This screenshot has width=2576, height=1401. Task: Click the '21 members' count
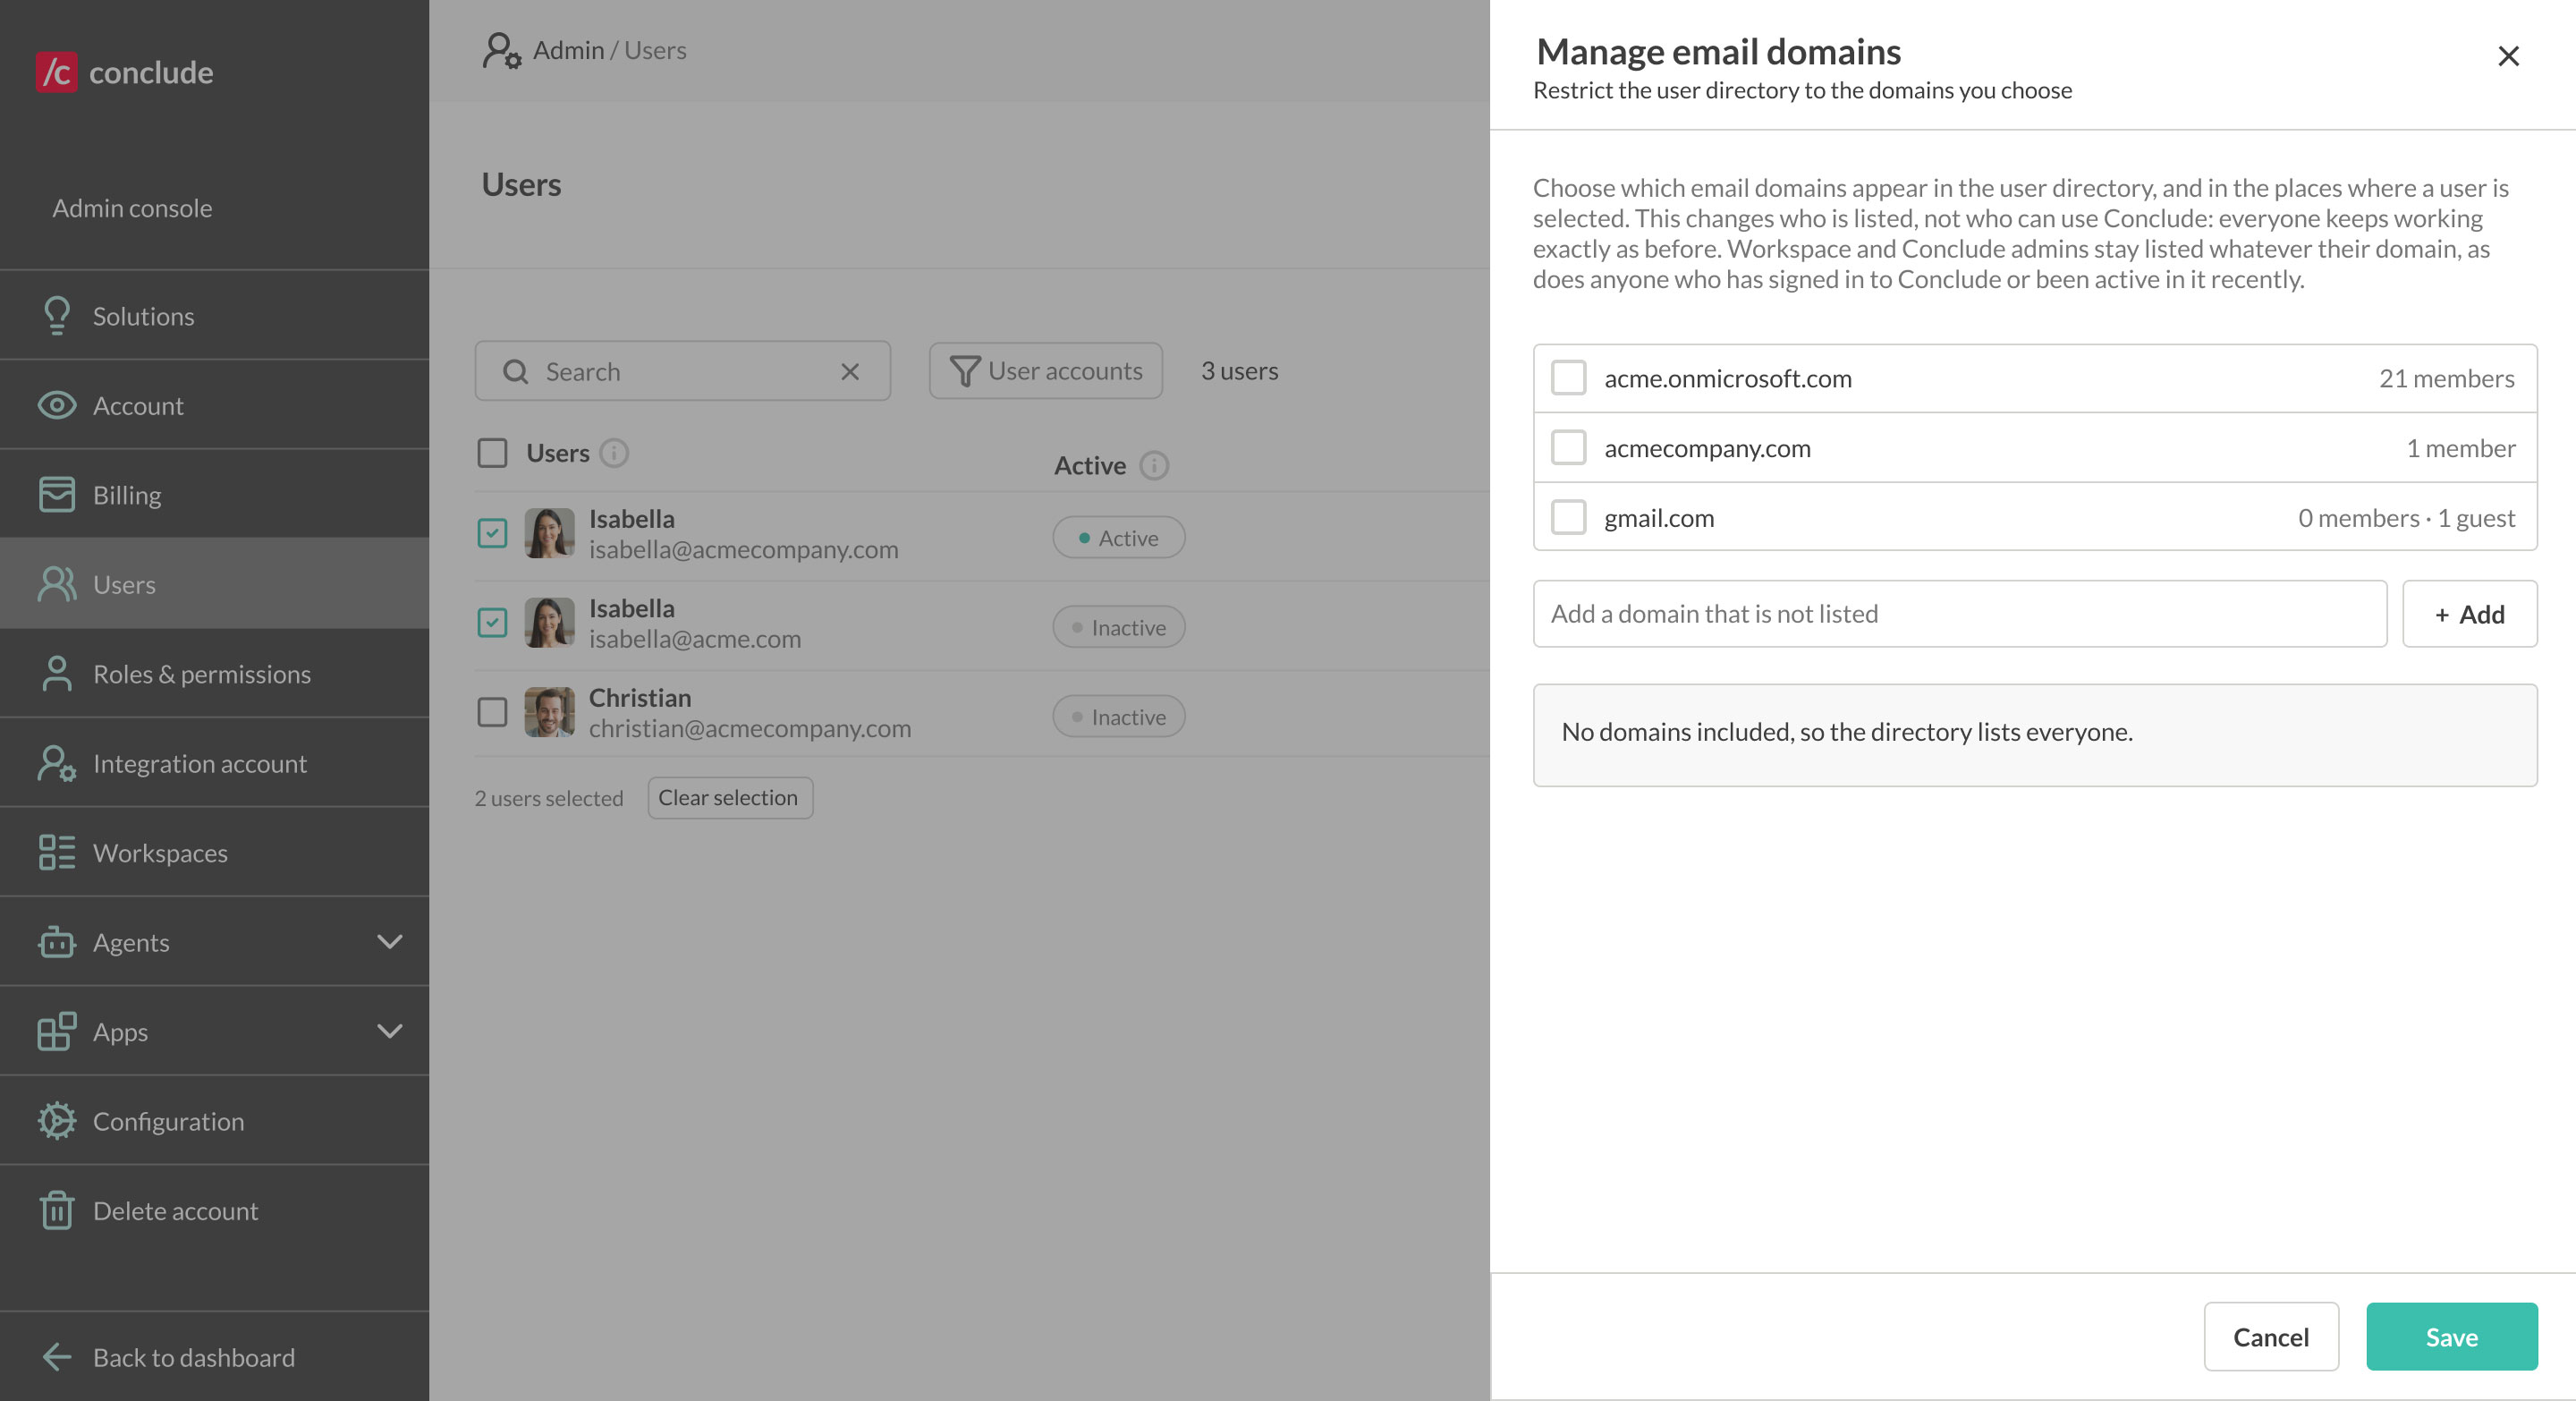coord(2446,378)
